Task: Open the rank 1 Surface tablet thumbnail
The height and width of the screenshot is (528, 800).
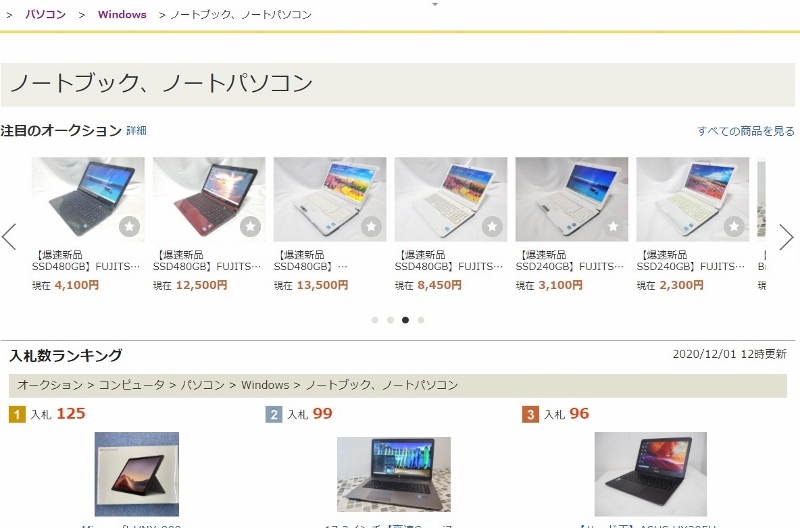Action: click(x=137, y=474)
